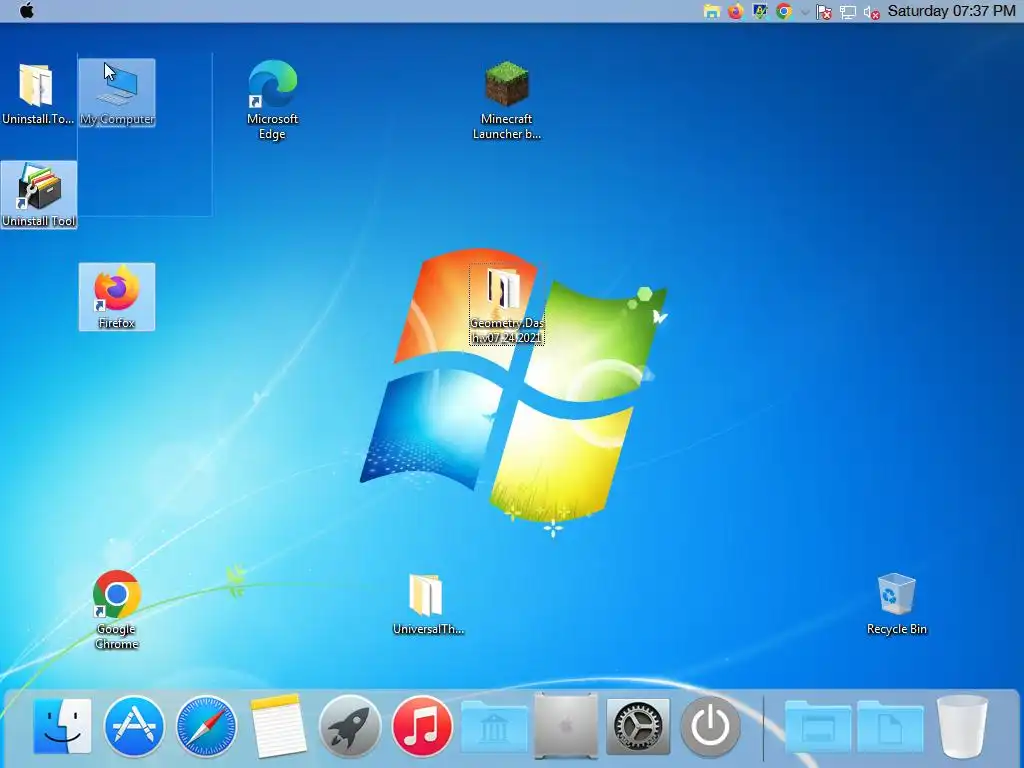1024x768 pixels.
Task: Expand the hidden tray icons chevron
Action: click(805, 12)
